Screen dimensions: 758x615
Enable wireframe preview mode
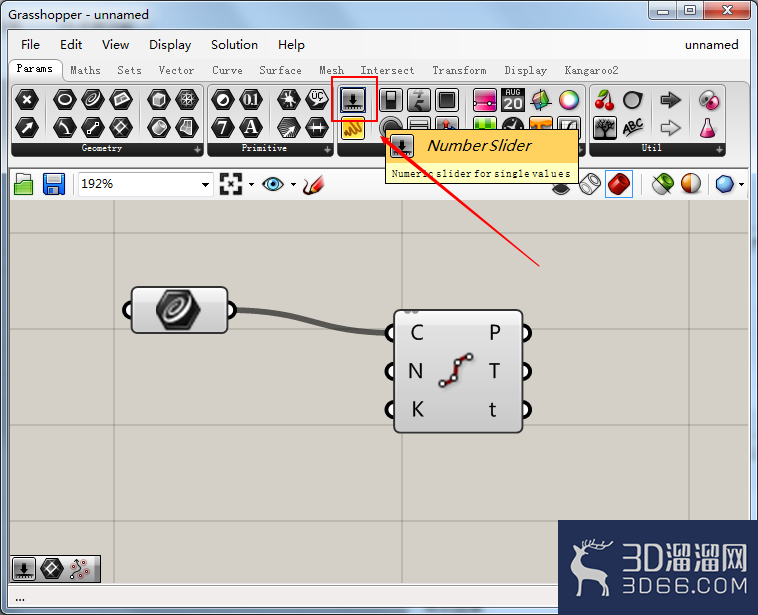590,184
